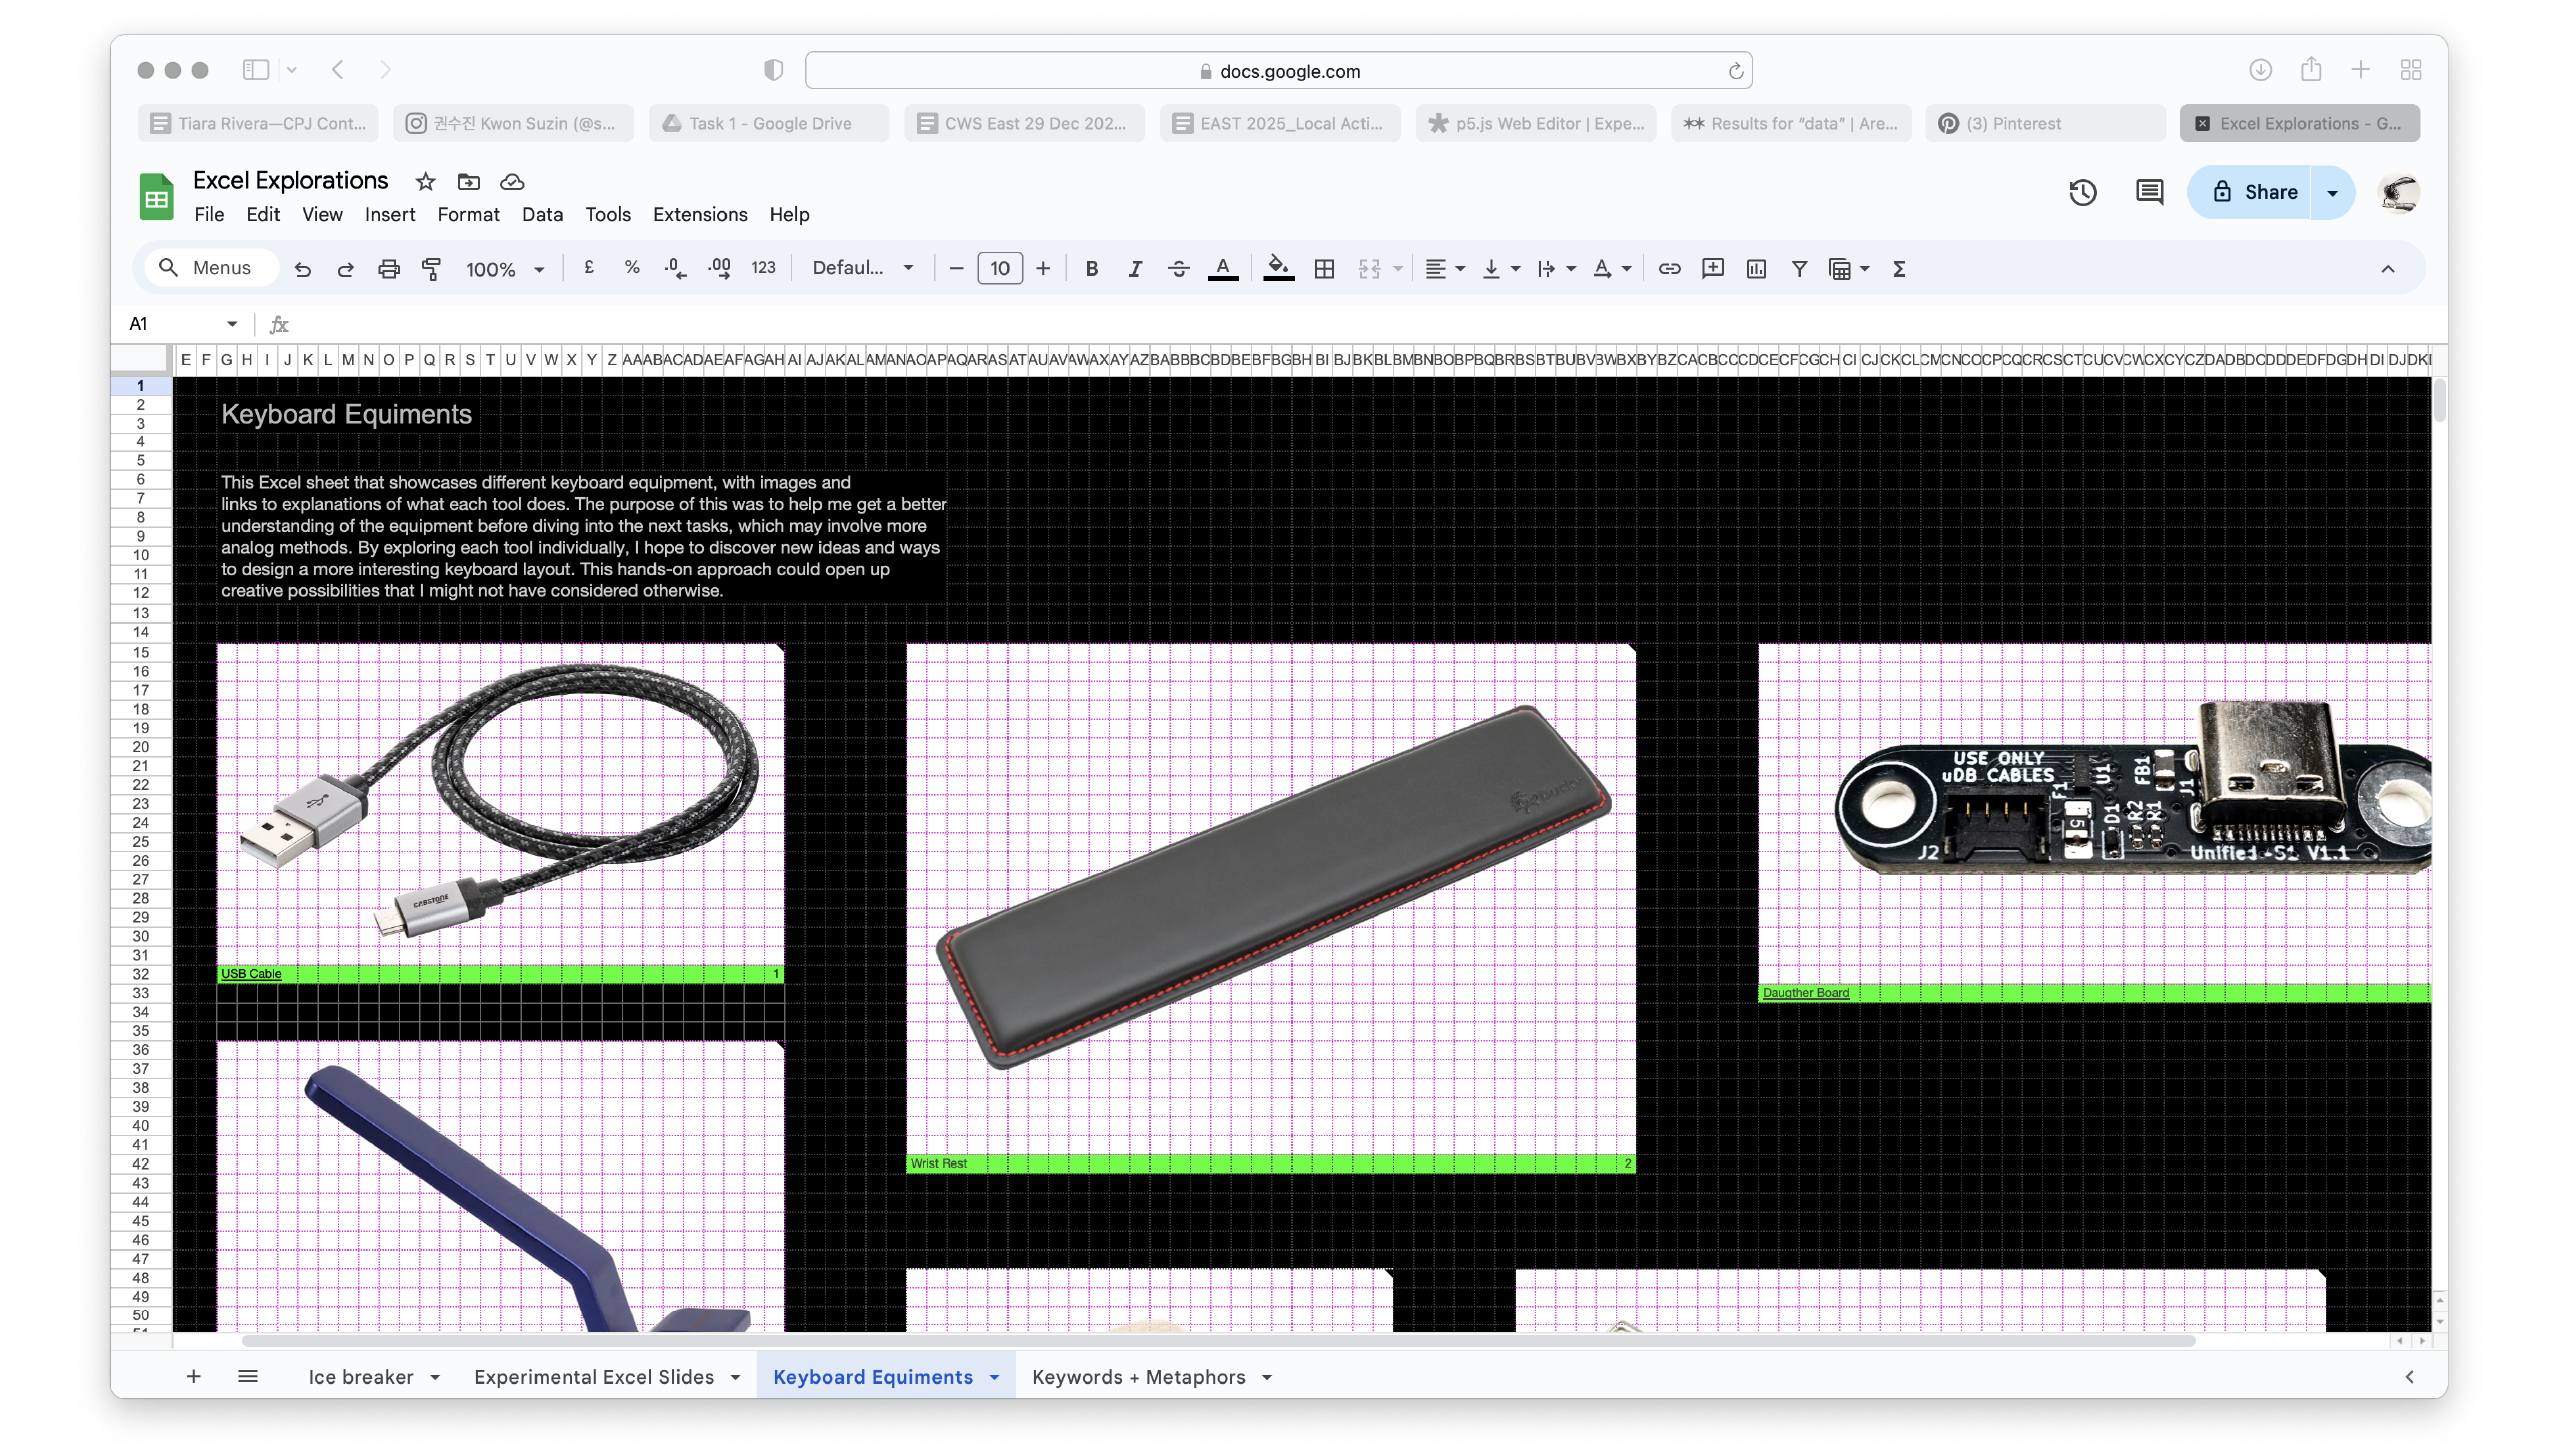Switch to Pinterest browser tab
The height and width of the screenshot is (1456, 2560).
pos(2045,123)
